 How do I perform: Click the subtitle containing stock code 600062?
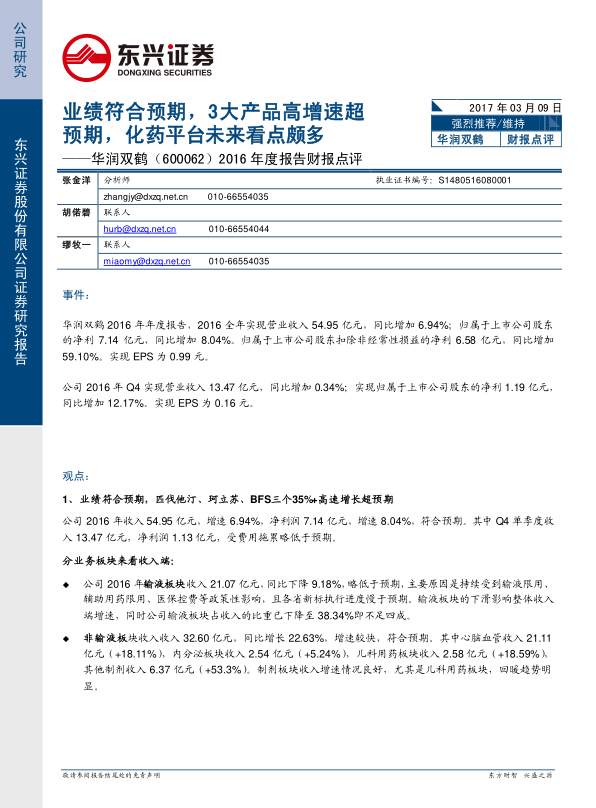coord(212,159)
